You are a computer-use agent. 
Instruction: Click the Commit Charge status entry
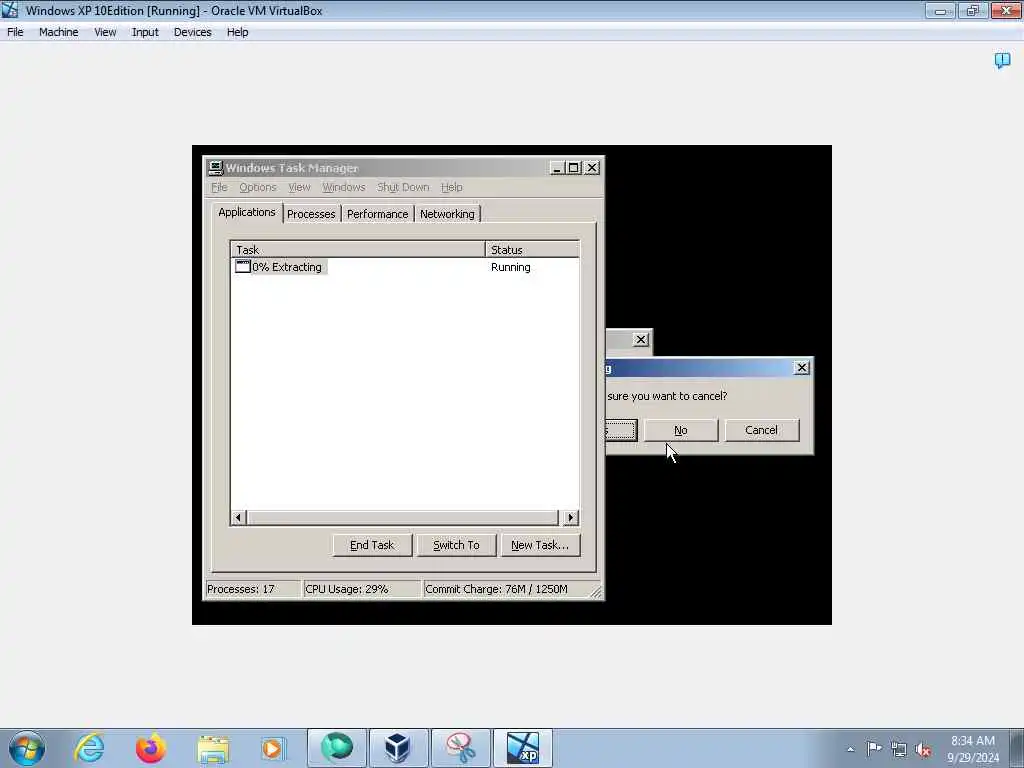pos(511,589)
